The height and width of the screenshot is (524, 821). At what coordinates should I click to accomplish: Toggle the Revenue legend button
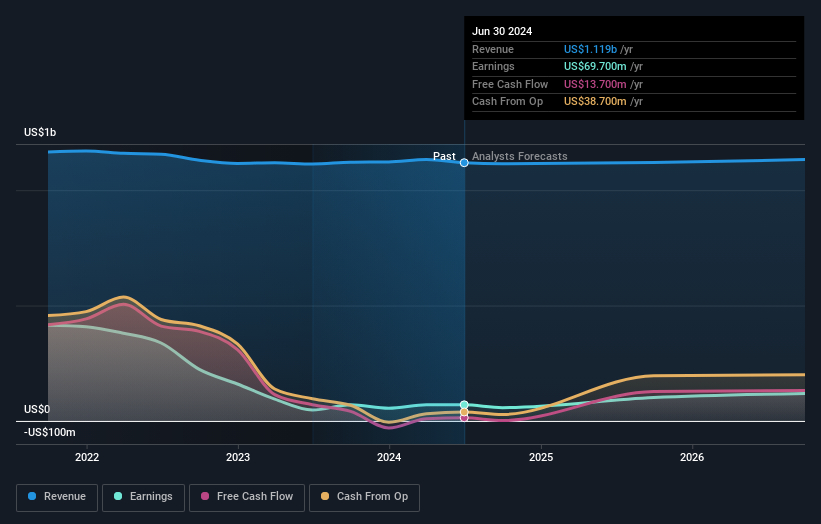pyautogui.click(x=57, y=497)
